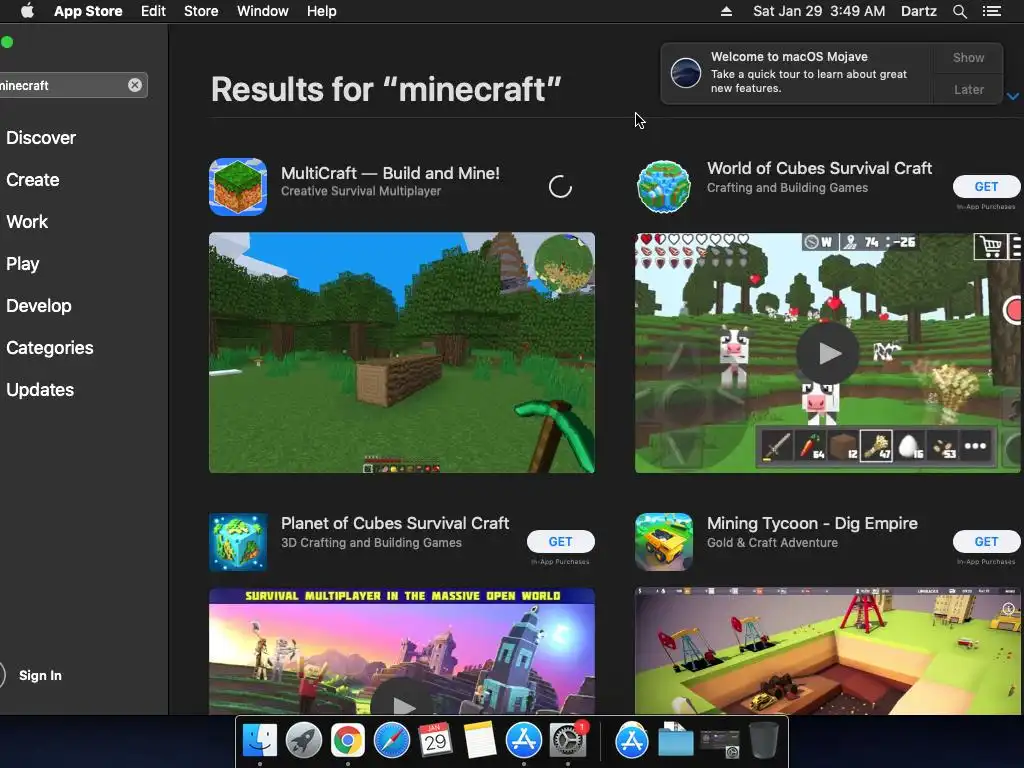Screen dimensions: 1024x768
Task: Open the Trash in the dock
Action: pyautogui.click(x=763, y=741)
